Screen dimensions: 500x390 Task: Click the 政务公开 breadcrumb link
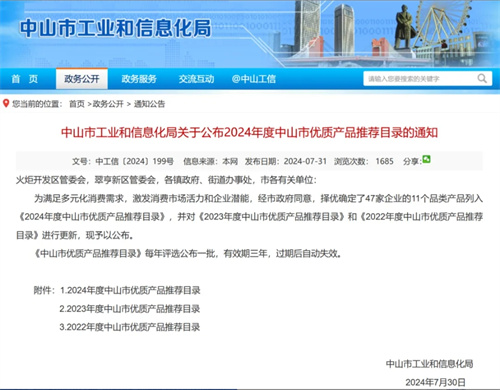tap(108, 104)
